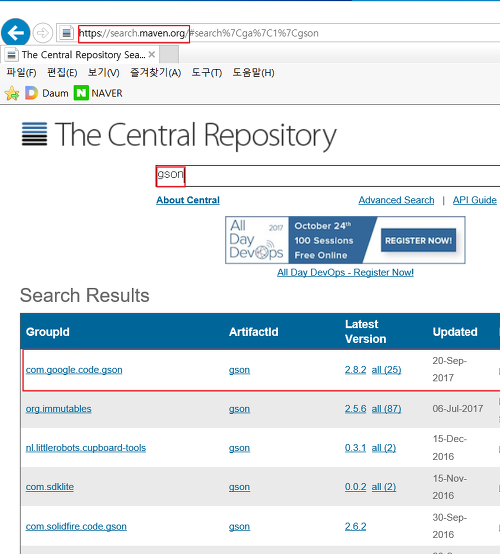500x554 pixels.
Task: Click the REGISTER NOW! banner button
Action: [x=418, y=241]
